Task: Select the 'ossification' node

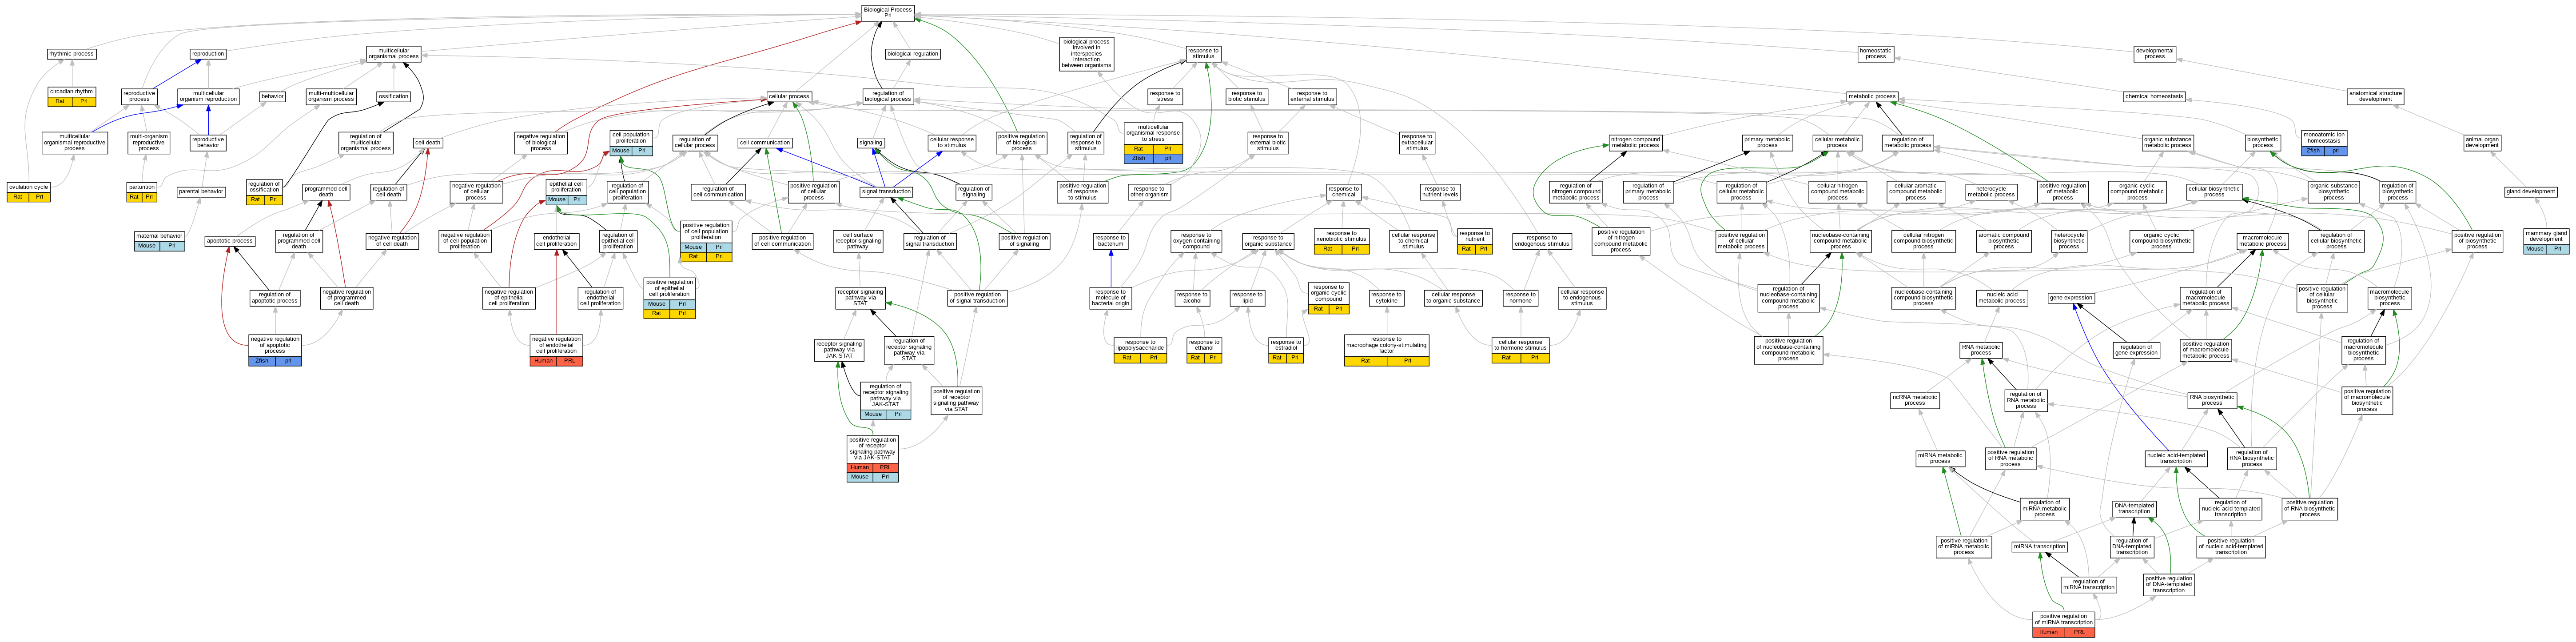Action: (x=393, y=97)
